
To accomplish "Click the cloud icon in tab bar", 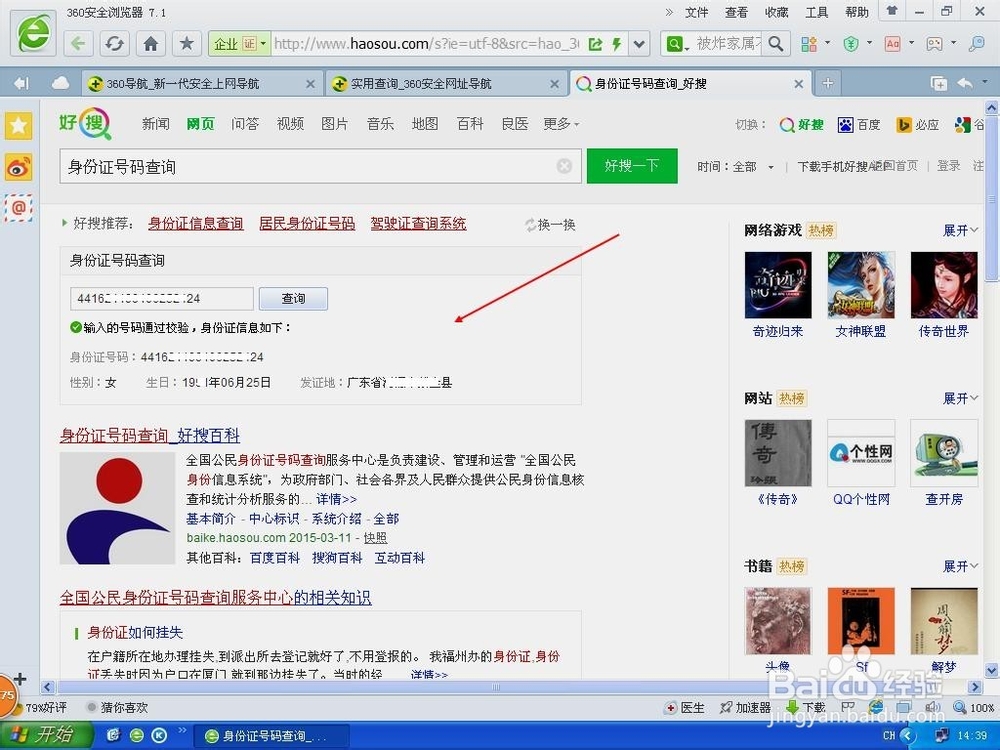I will point(61,83).
